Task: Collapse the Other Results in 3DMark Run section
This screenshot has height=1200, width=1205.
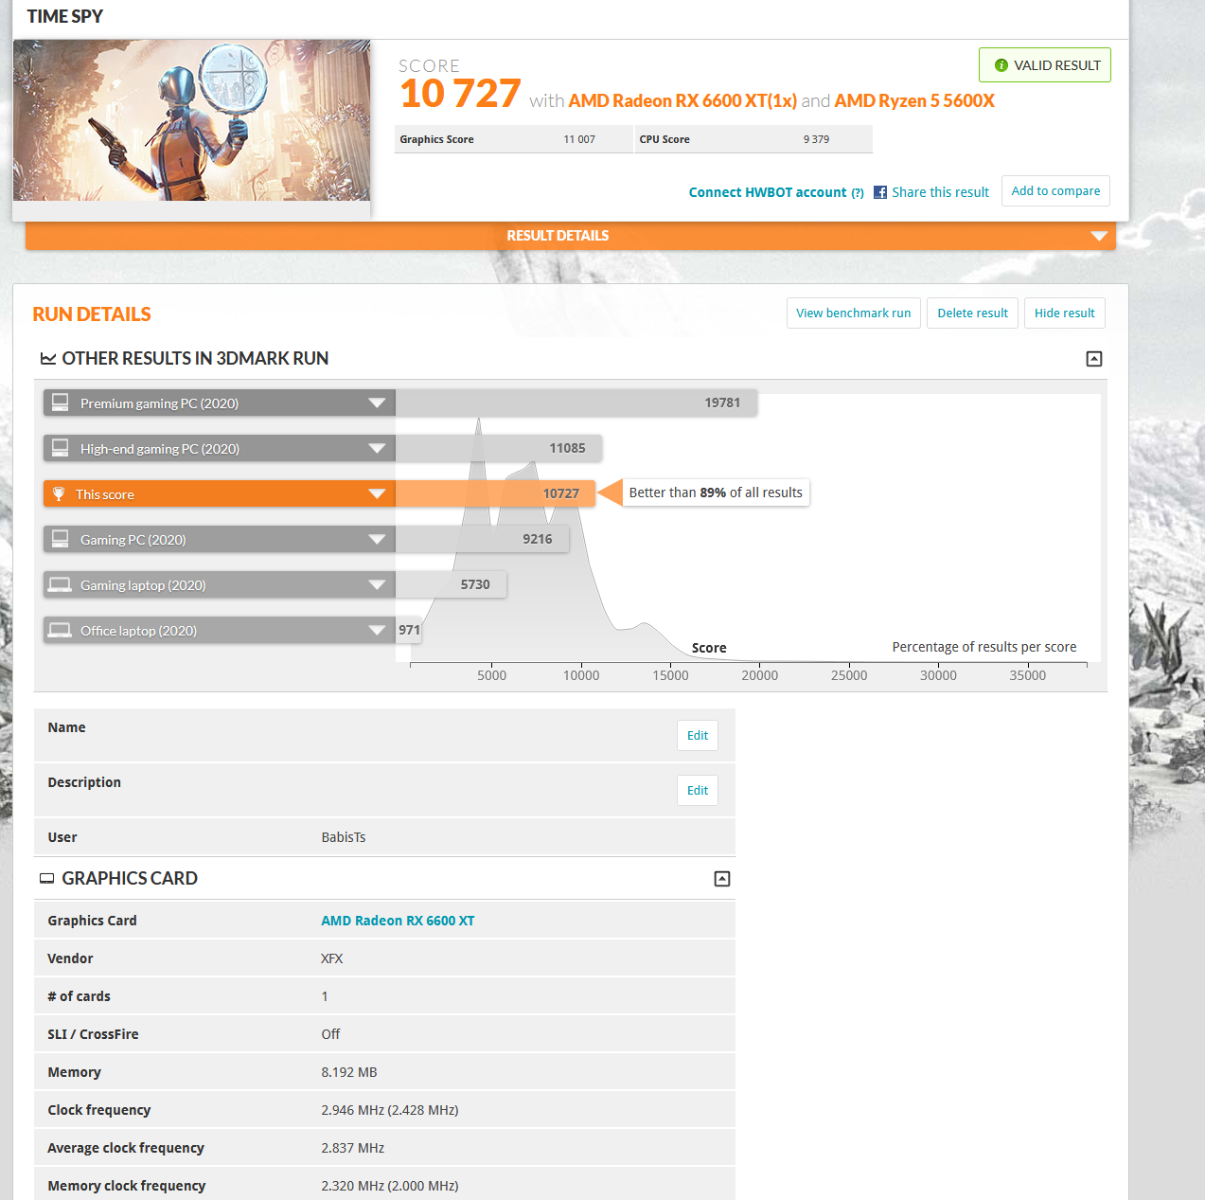Action: click(1094, 359)
